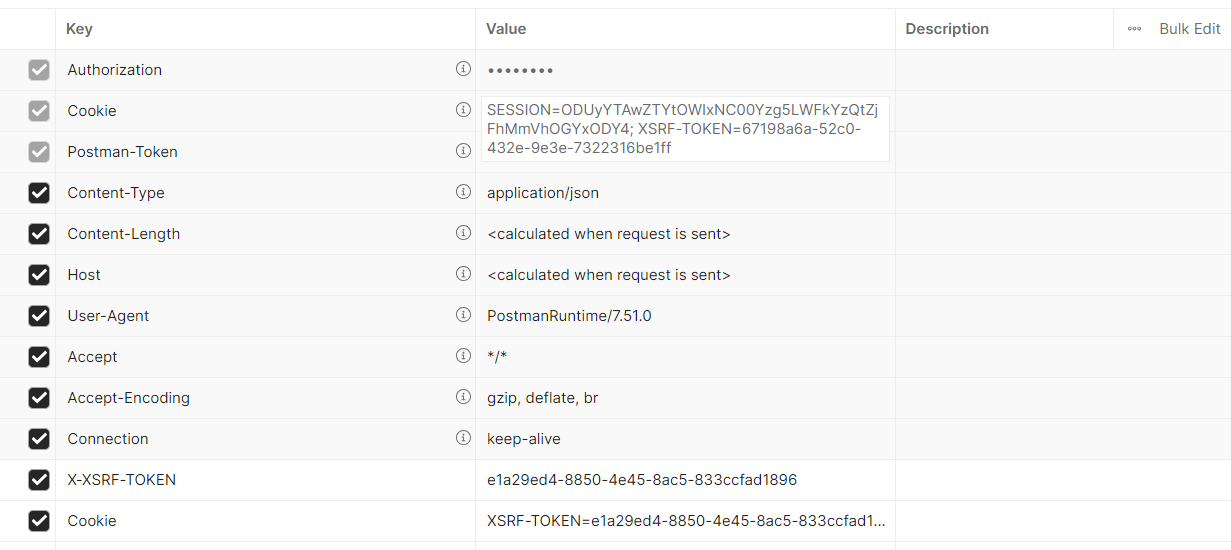Uncheck the Accept-Encoding header checkbox
Viewport: 1231px width, 550px height.
click(x=39, y=398)
